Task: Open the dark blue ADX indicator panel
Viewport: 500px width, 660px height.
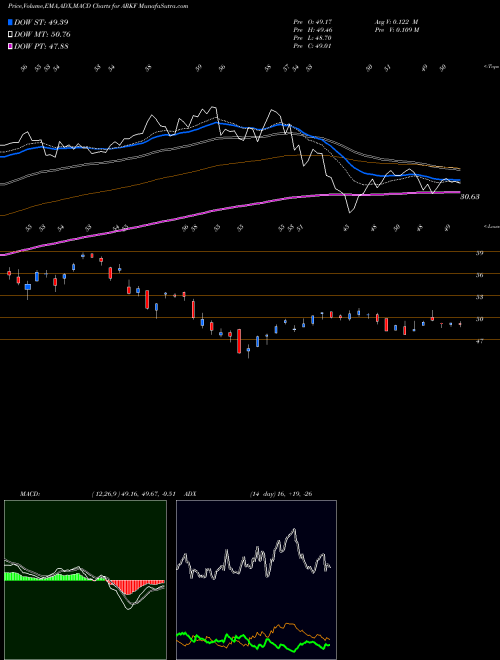Action: point(256,580)
